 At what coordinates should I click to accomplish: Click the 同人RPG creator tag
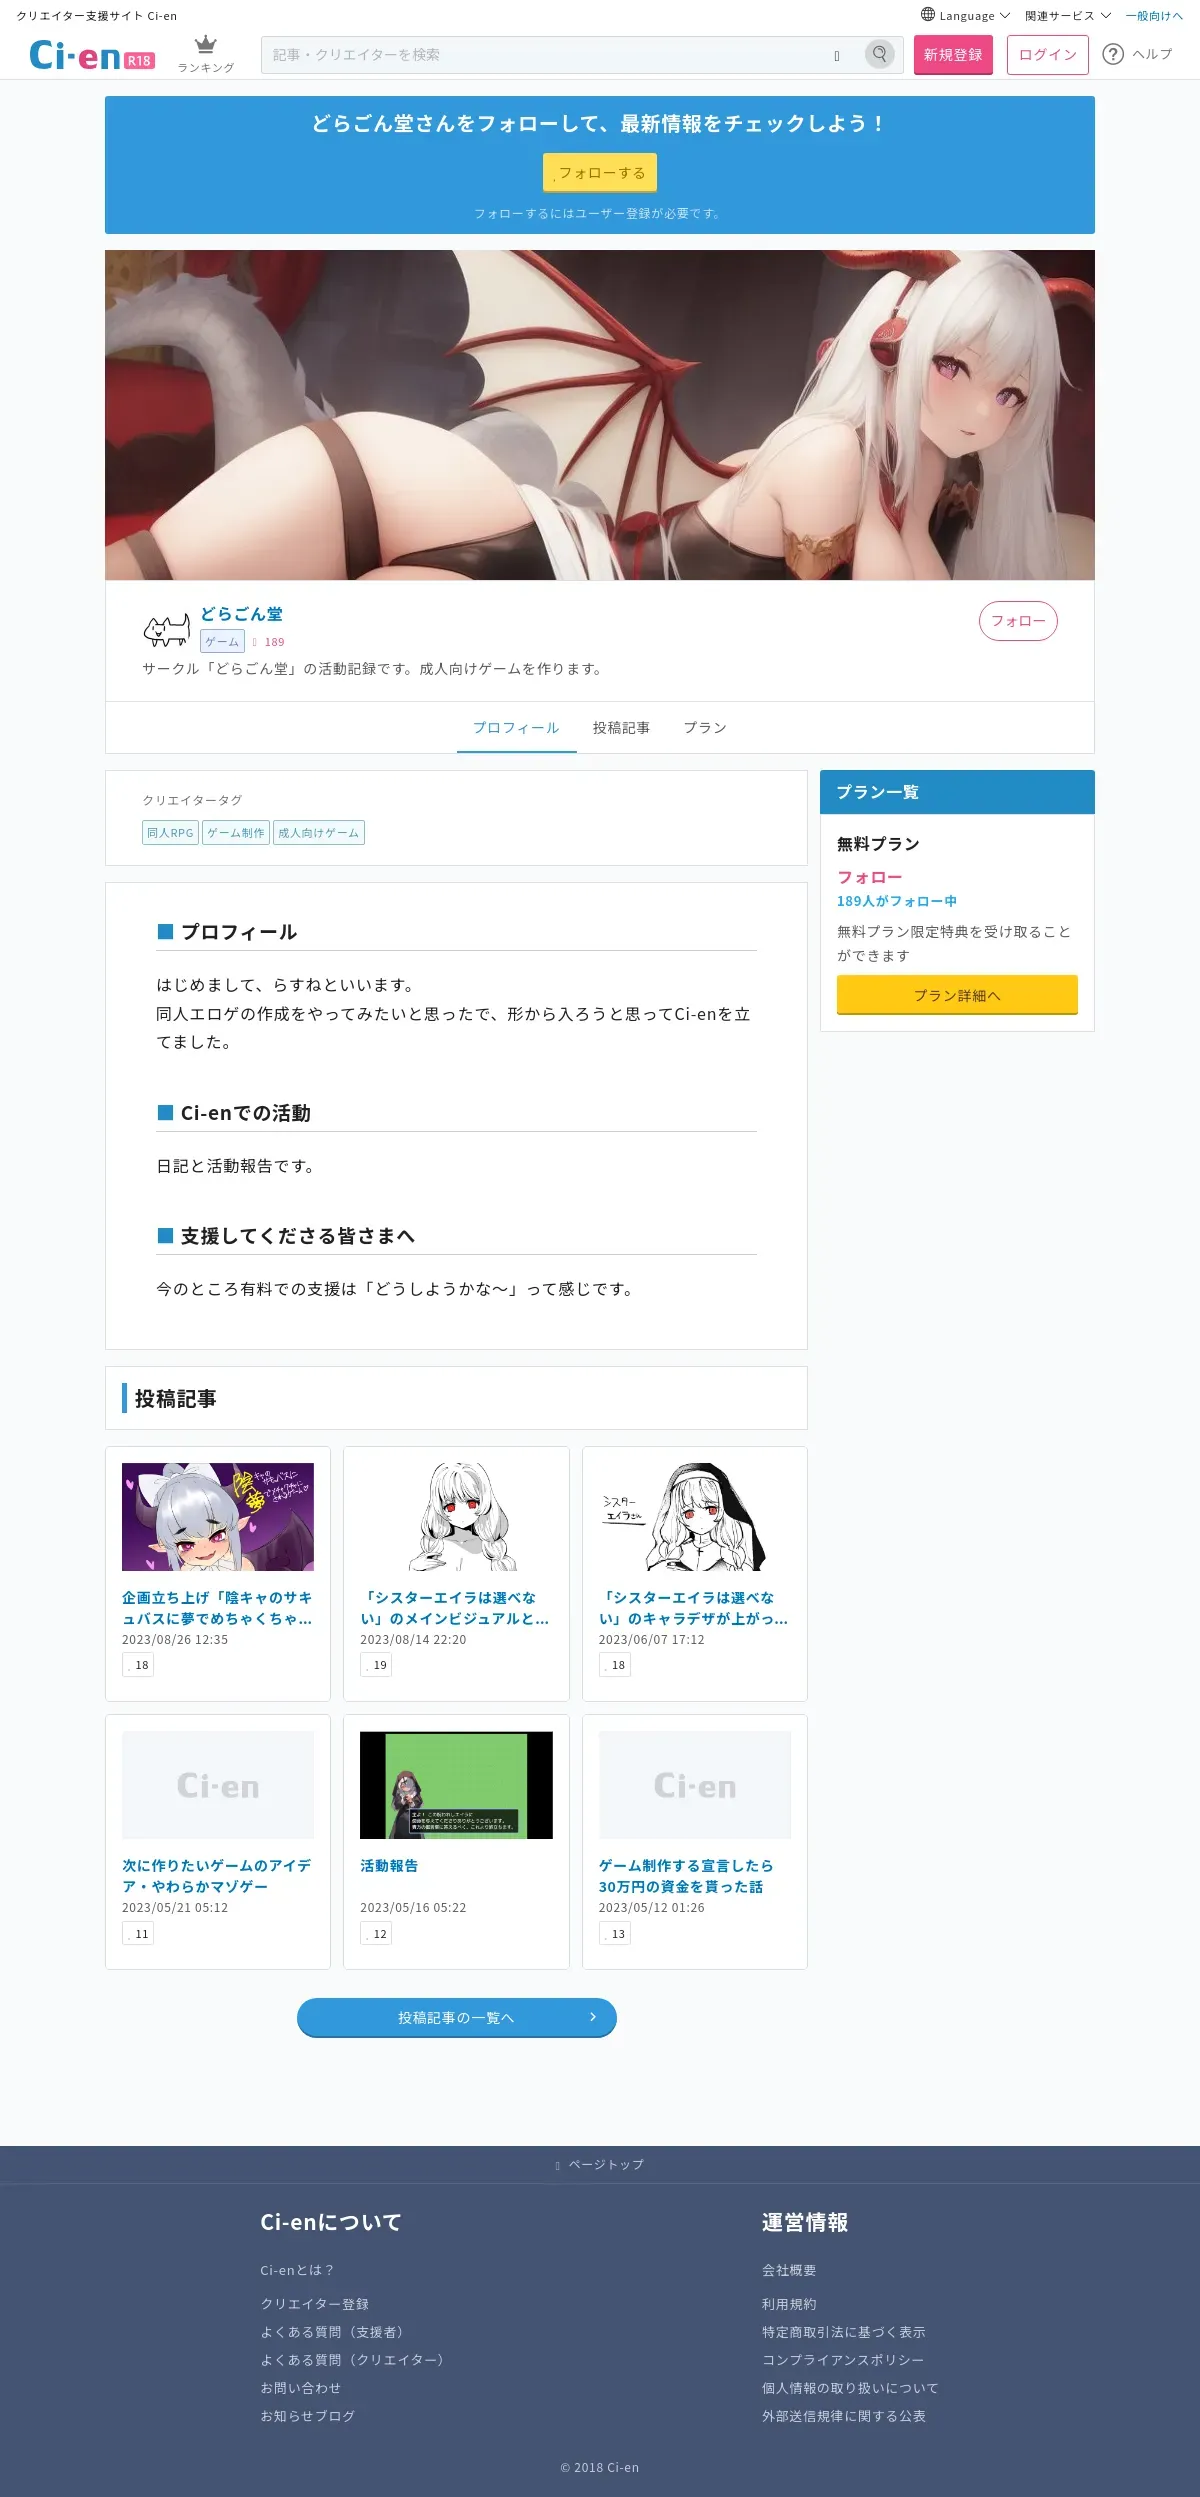[170, 833]
